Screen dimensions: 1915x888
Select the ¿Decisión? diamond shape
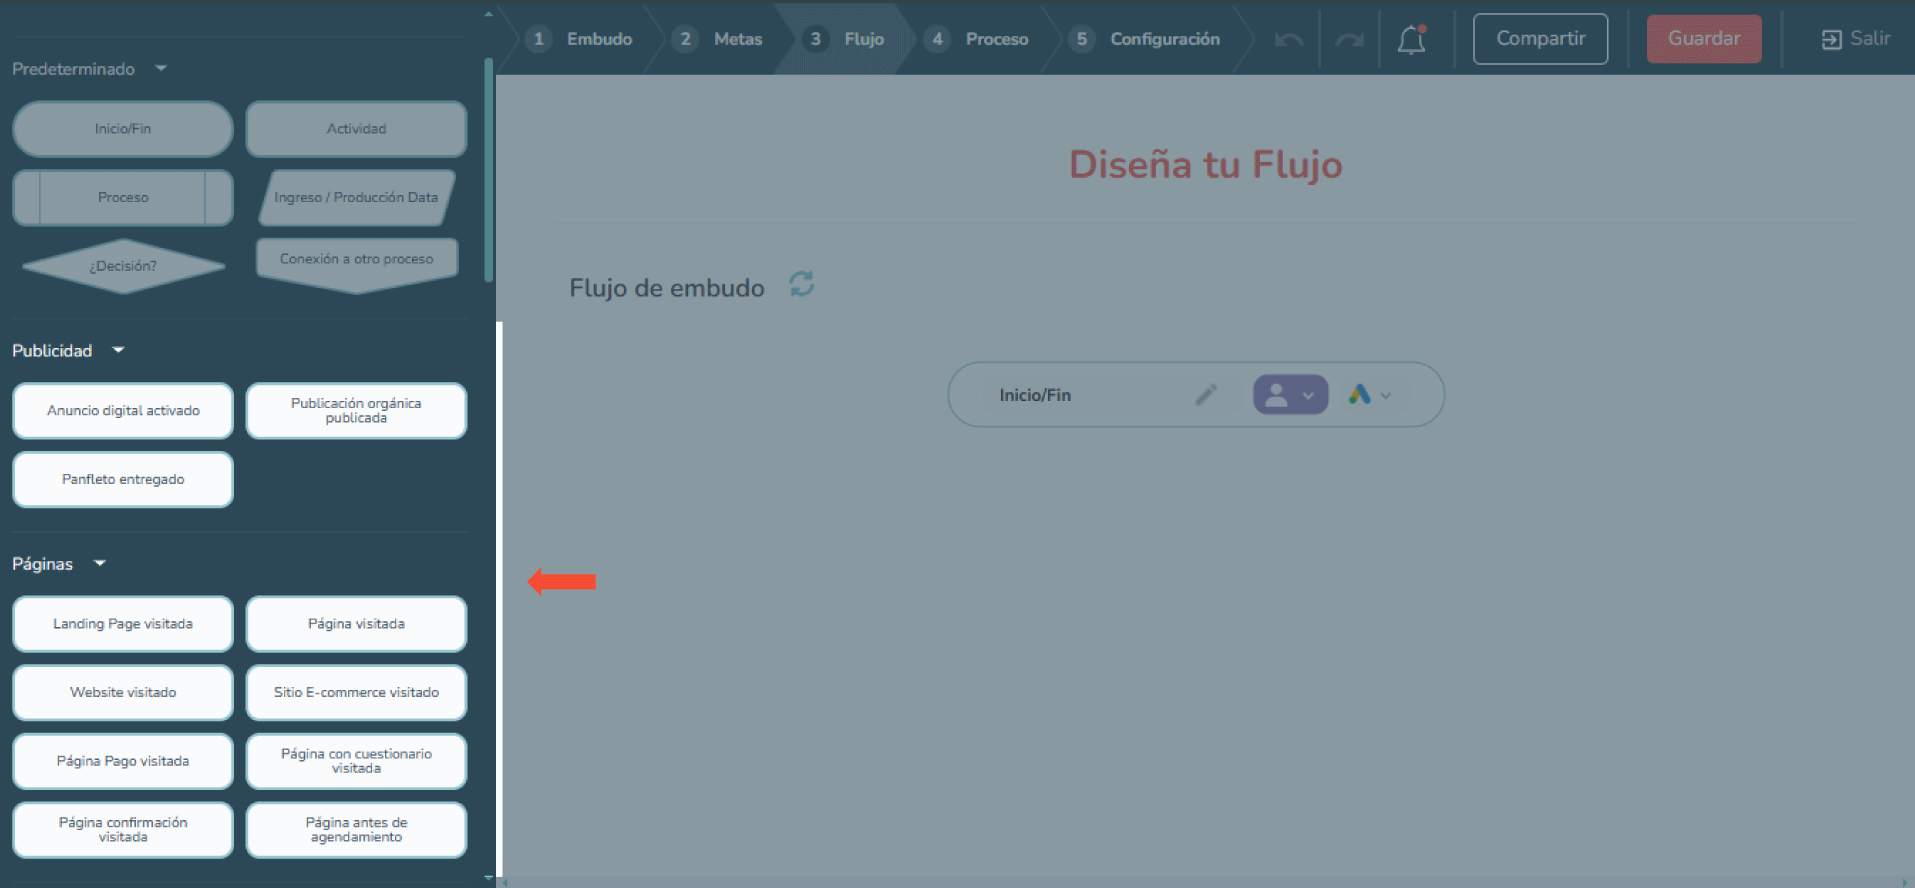[x=123, y=266]
